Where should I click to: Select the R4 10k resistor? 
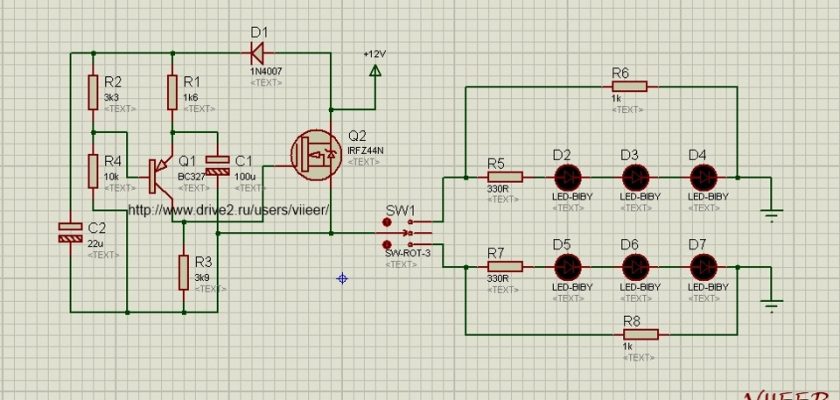click(92, 171)
